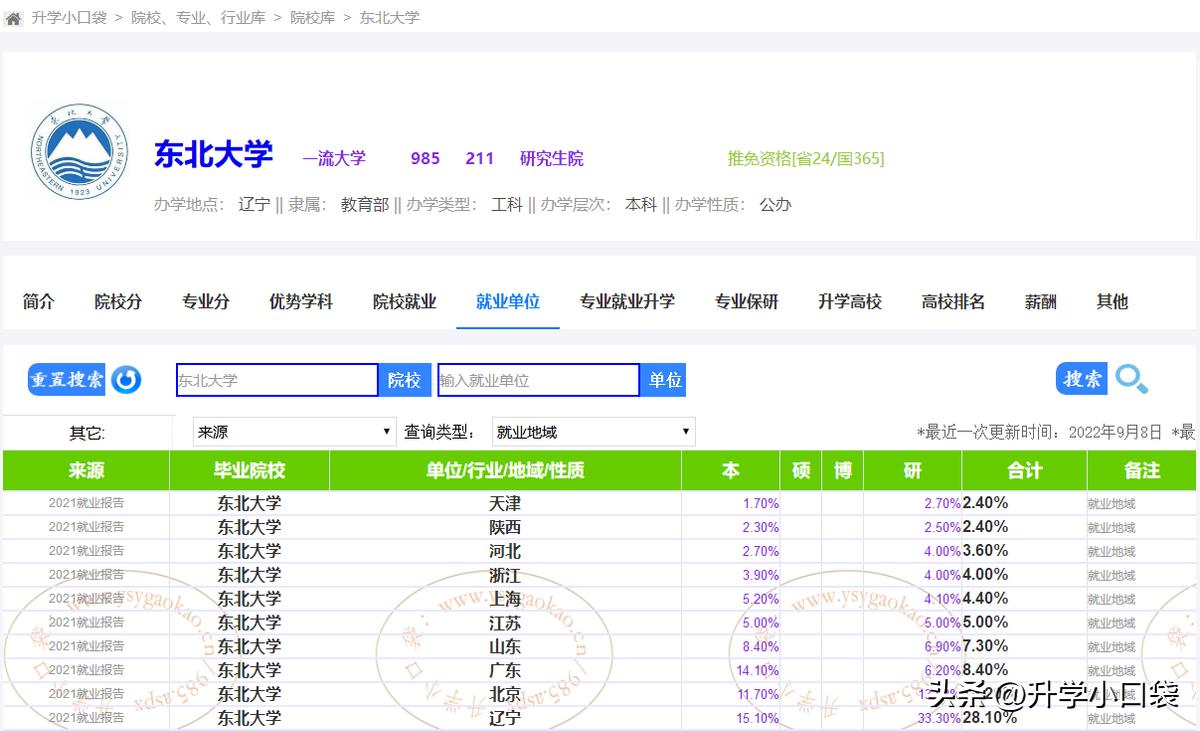Click inside the 输入就业单位 input field
The width and height of the screenshot is (1200, 731).
pos(538,380)
